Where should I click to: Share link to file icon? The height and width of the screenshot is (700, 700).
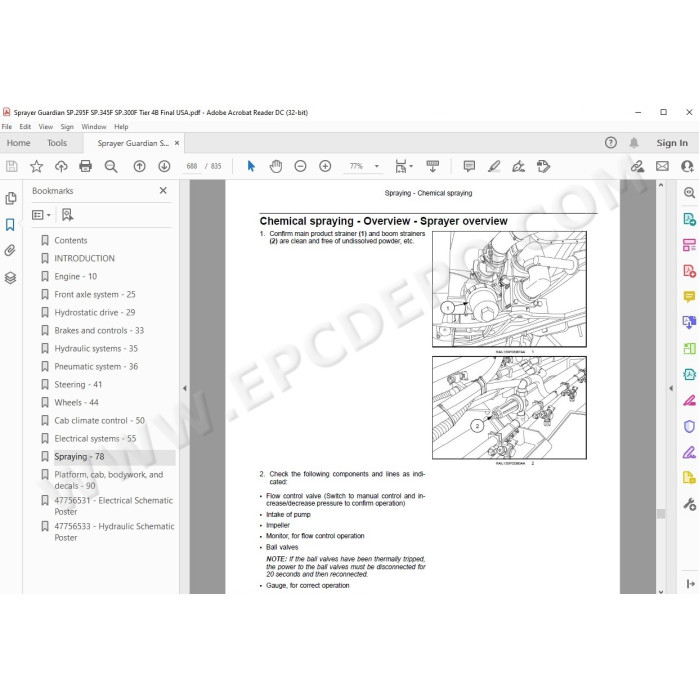(637, 167)
